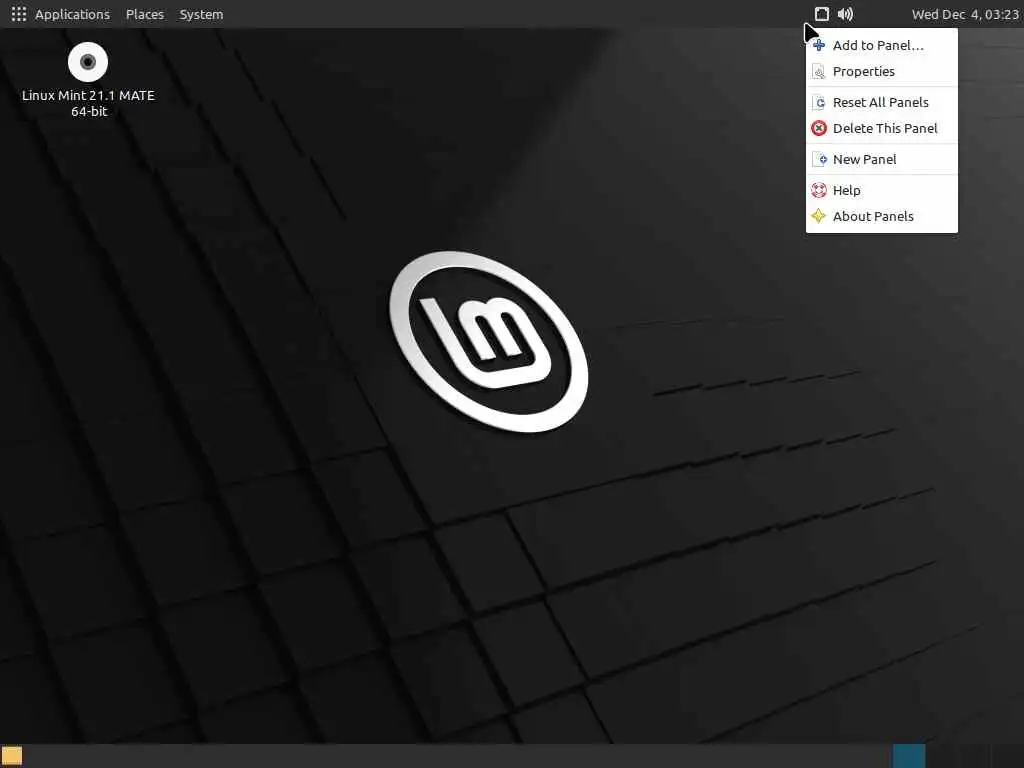Switch to the highlighted blue workspace

pos(909,756)
